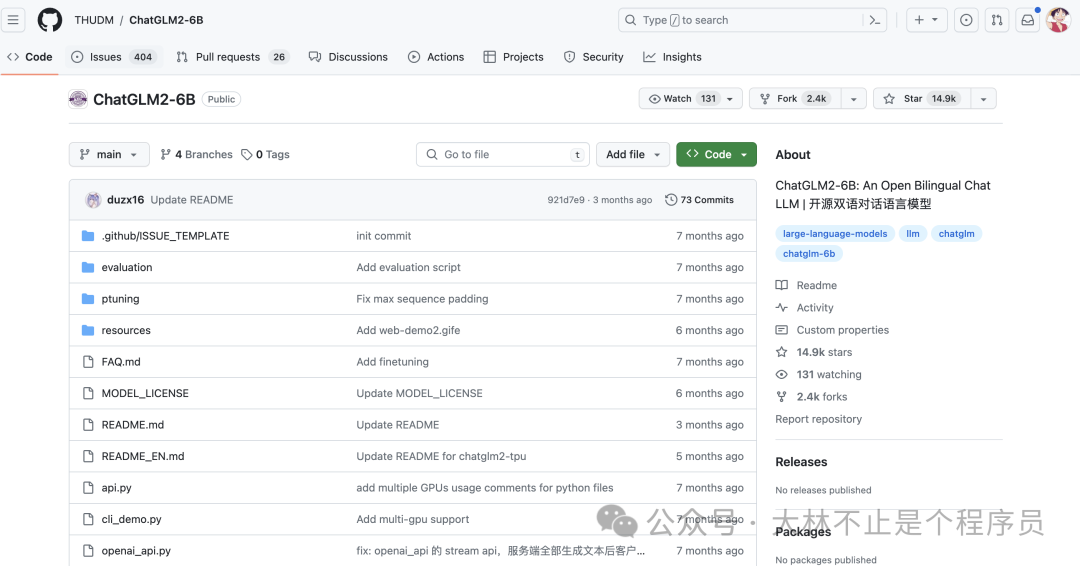Viewport: 1080px width, 566px height.
Task: Expand the dropdown arrow next to Fork
Action: [x=853, y=98]
